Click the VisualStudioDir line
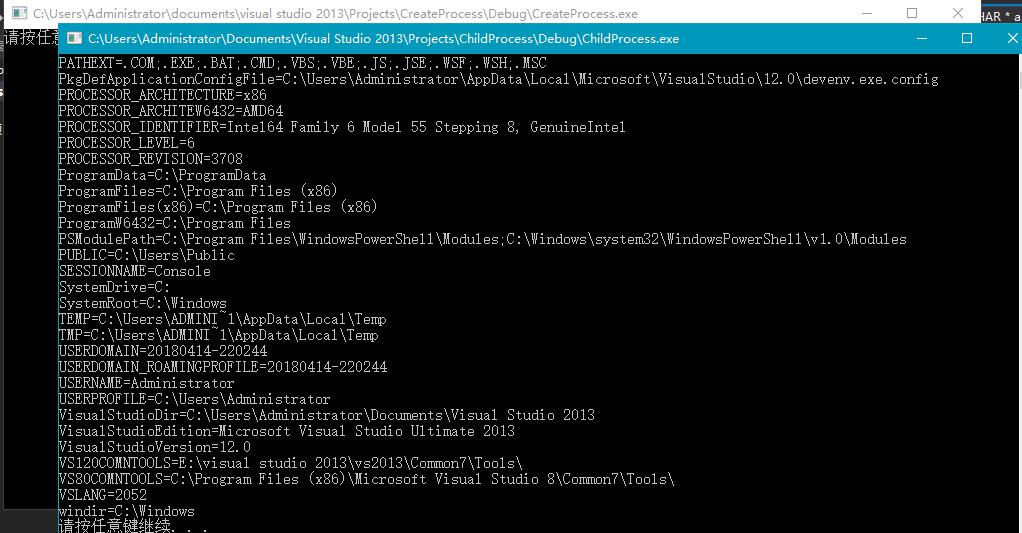Image resolution: width=1022 pixels, height=533 pixels. (327, 415)
